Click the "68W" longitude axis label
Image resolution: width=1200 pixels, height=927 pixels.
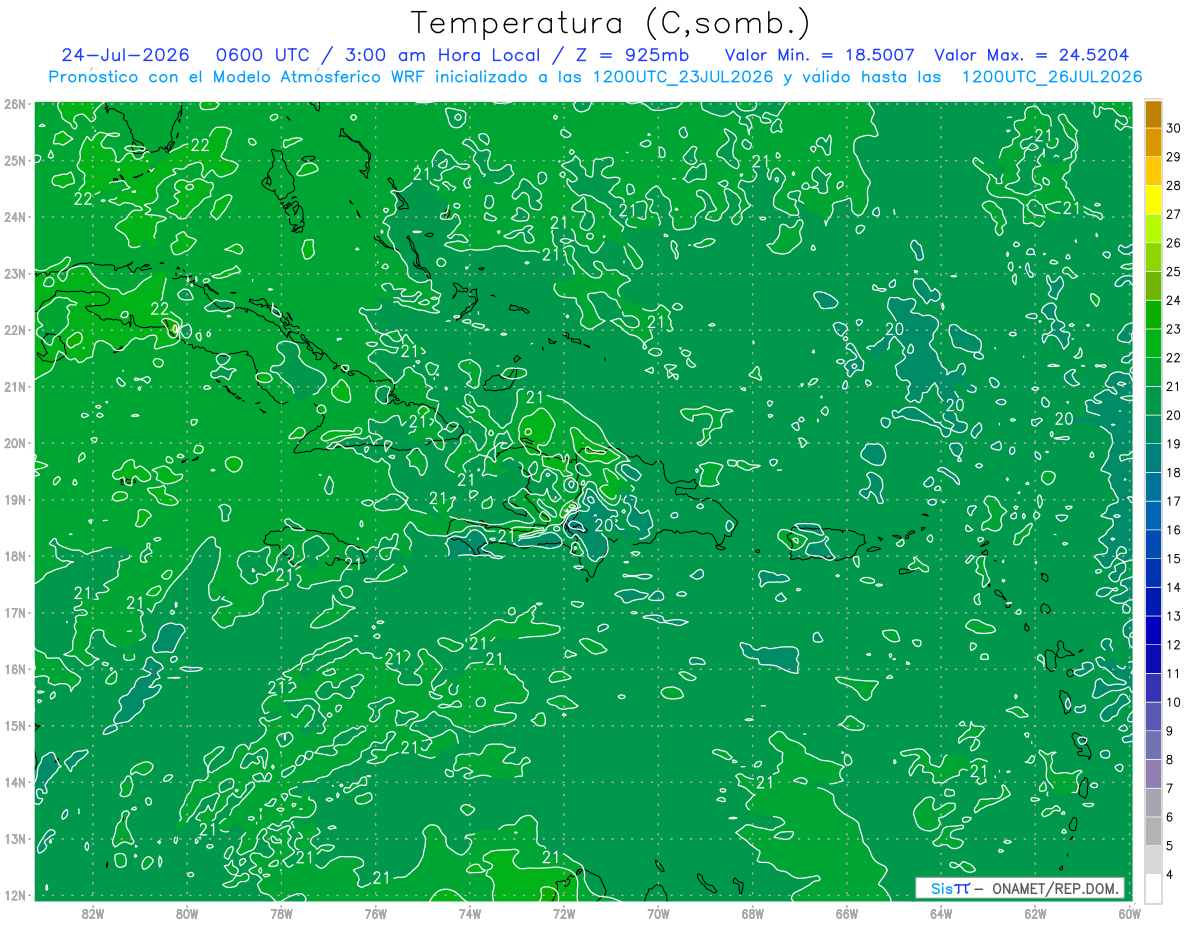click(753, 913)
